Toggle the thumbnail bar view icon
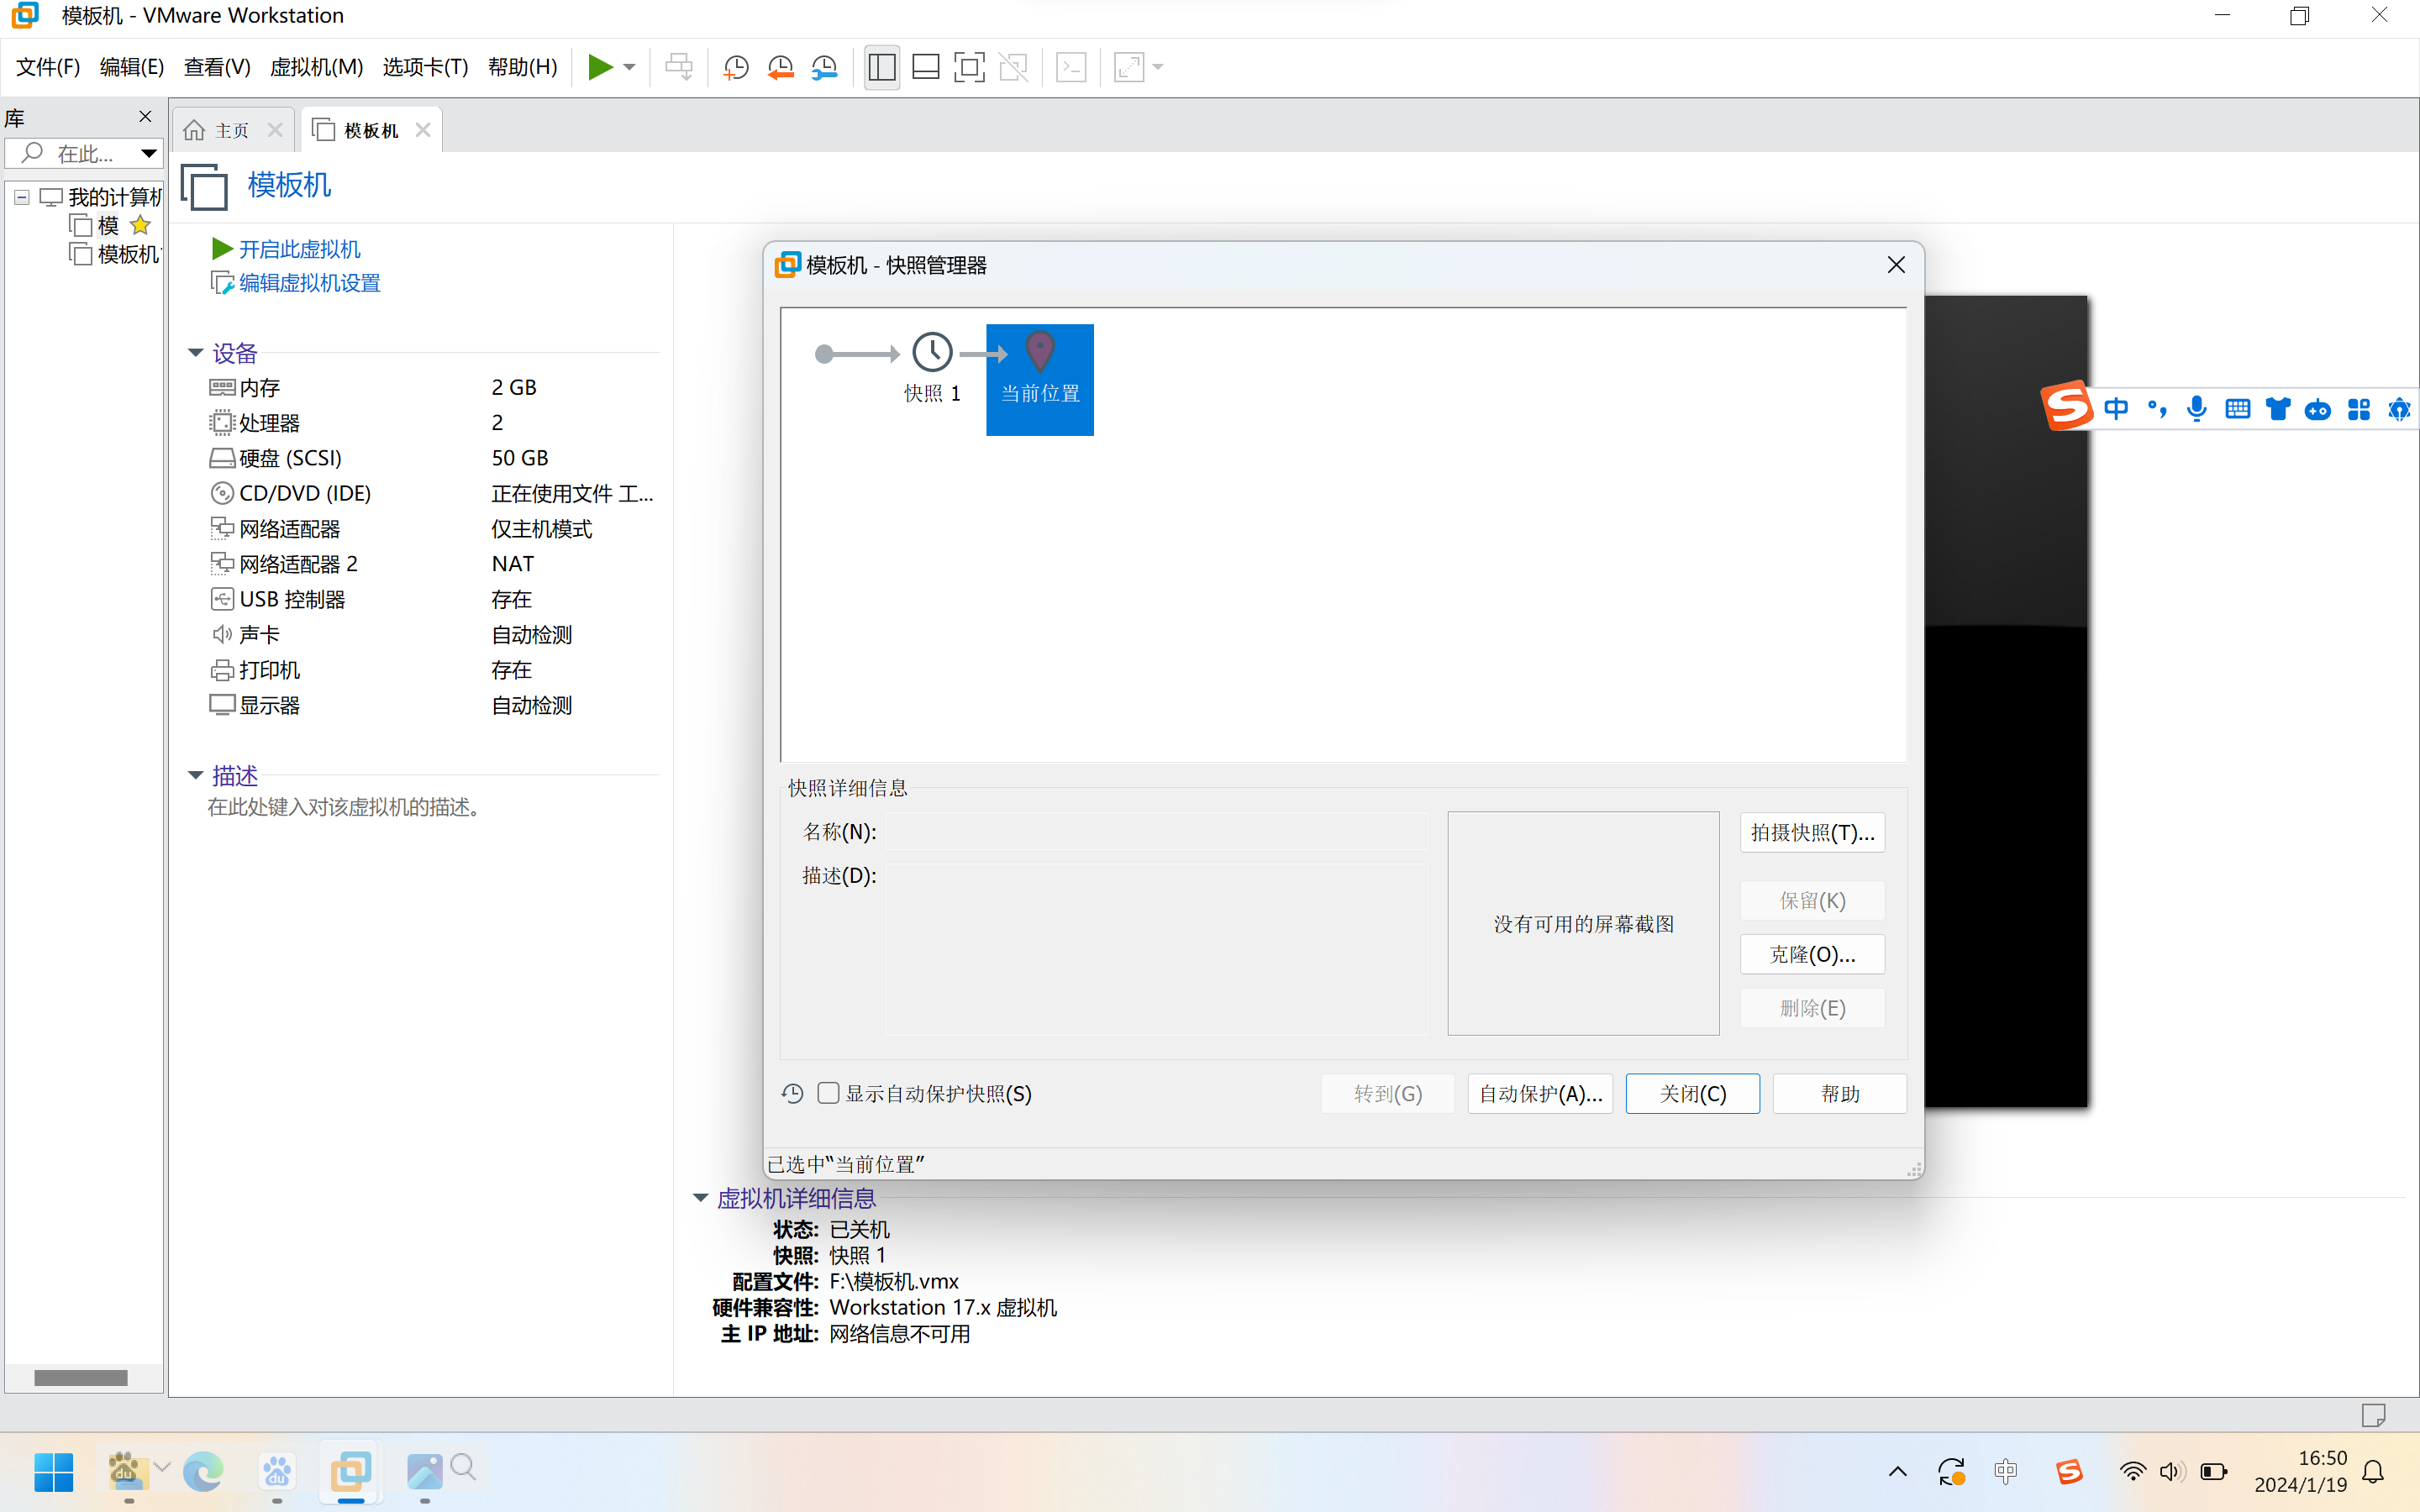This screenshot has width=2420, height=1512. (x=926, y=67)
